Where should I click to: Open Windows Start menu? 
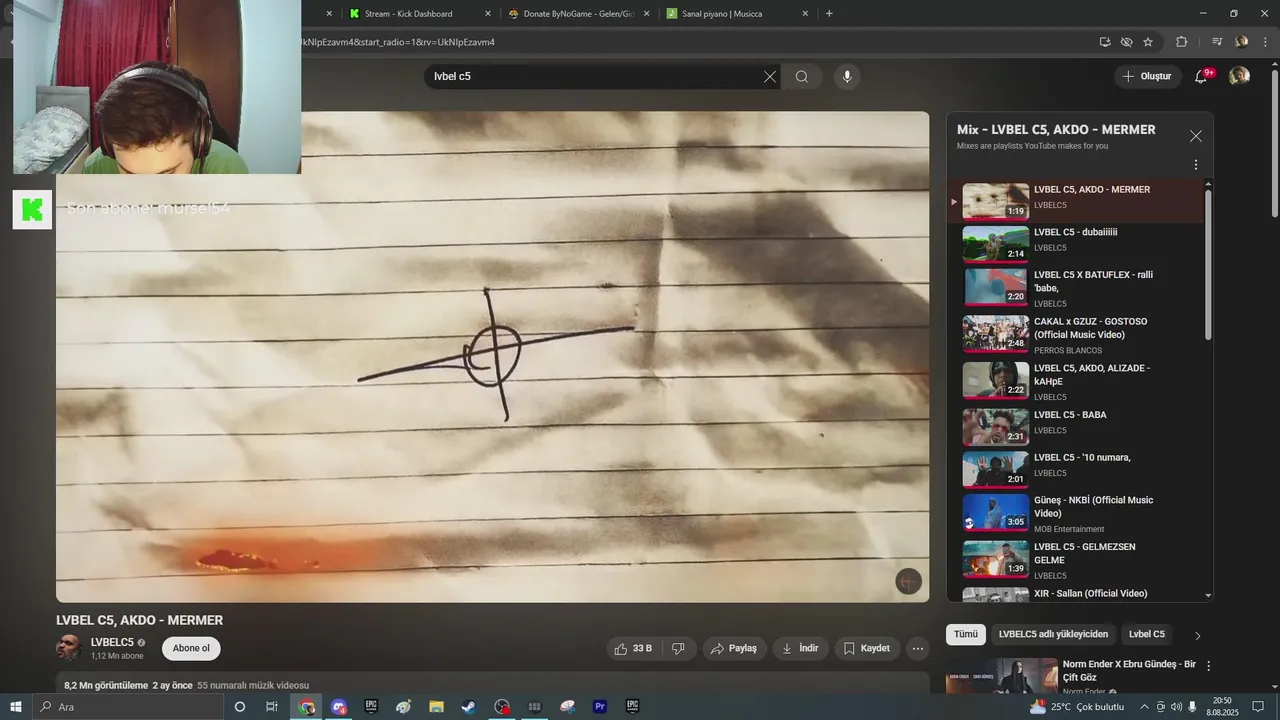coord(15,707)
